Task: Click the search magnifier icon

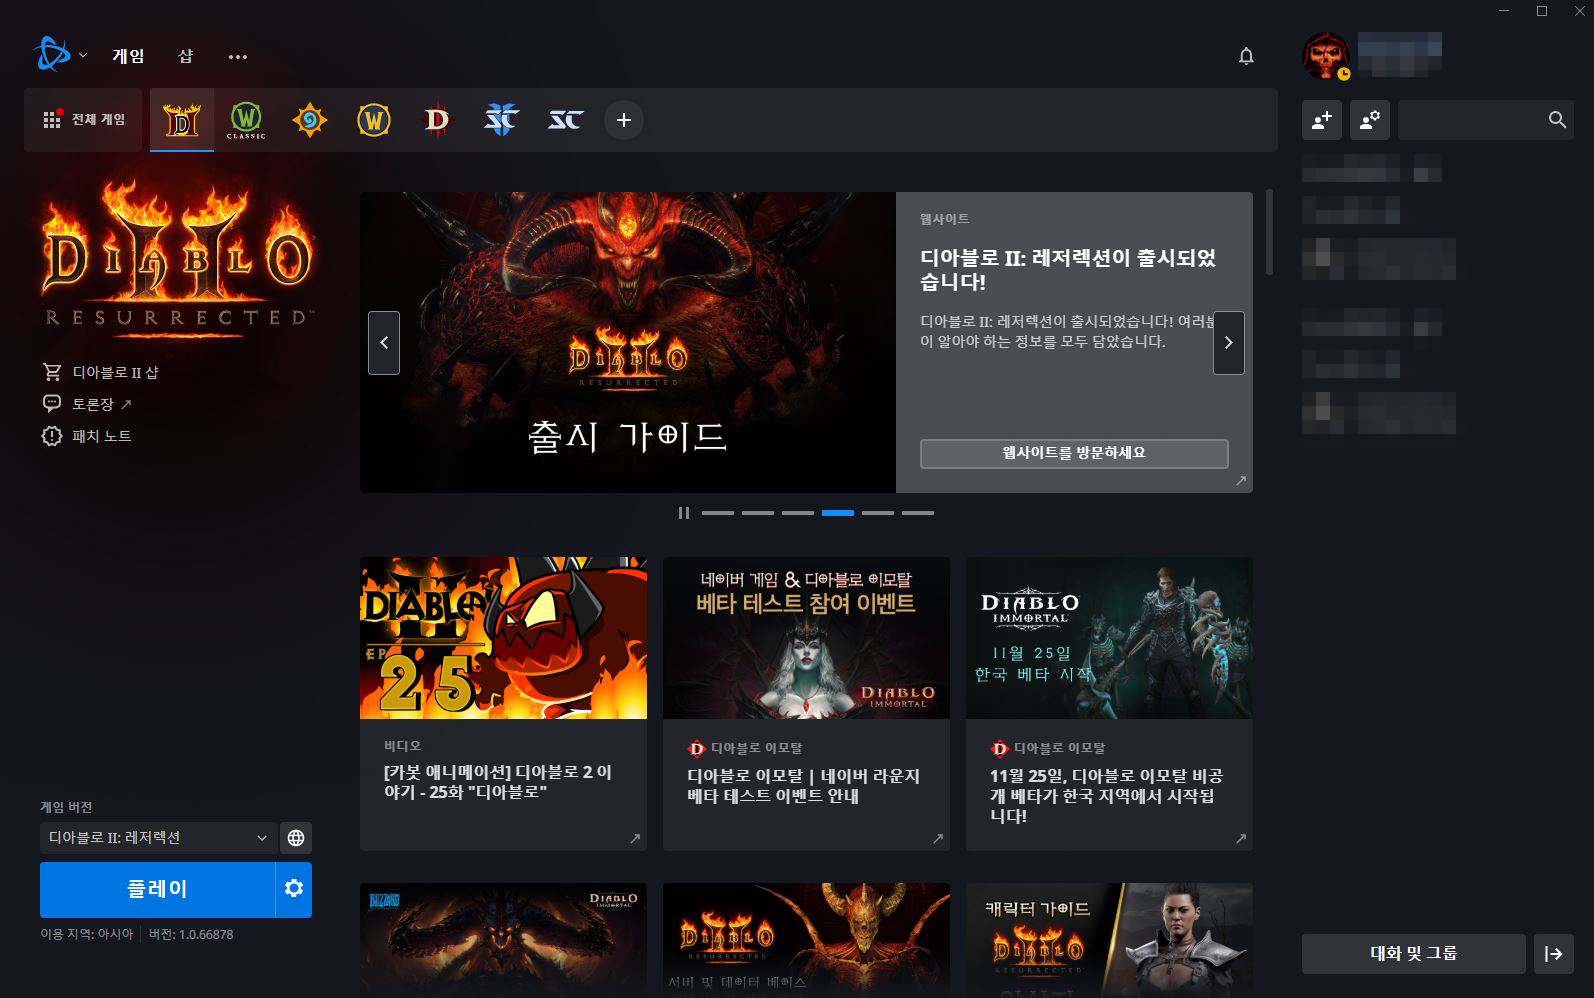Action: (x=1557, y=120)
